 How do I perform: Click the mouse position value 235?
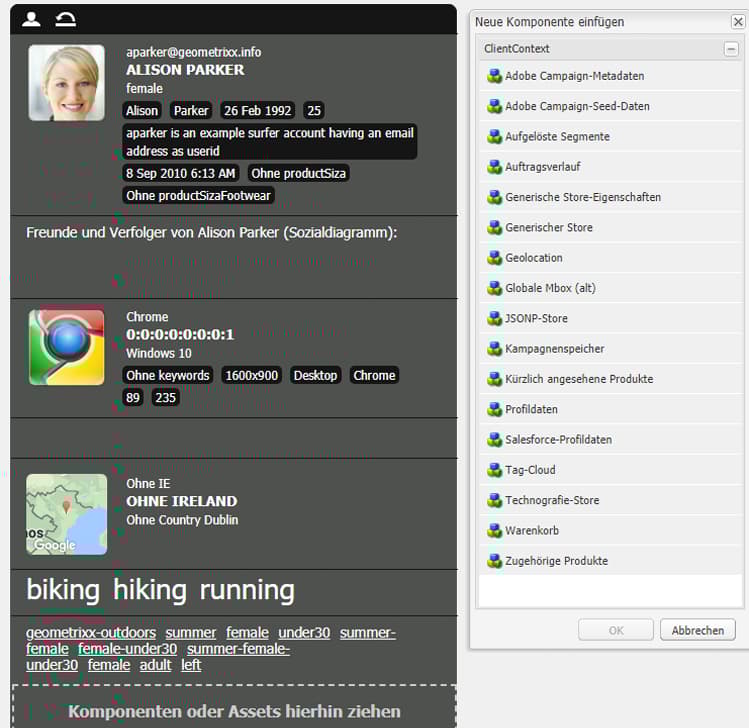(166, 397)
